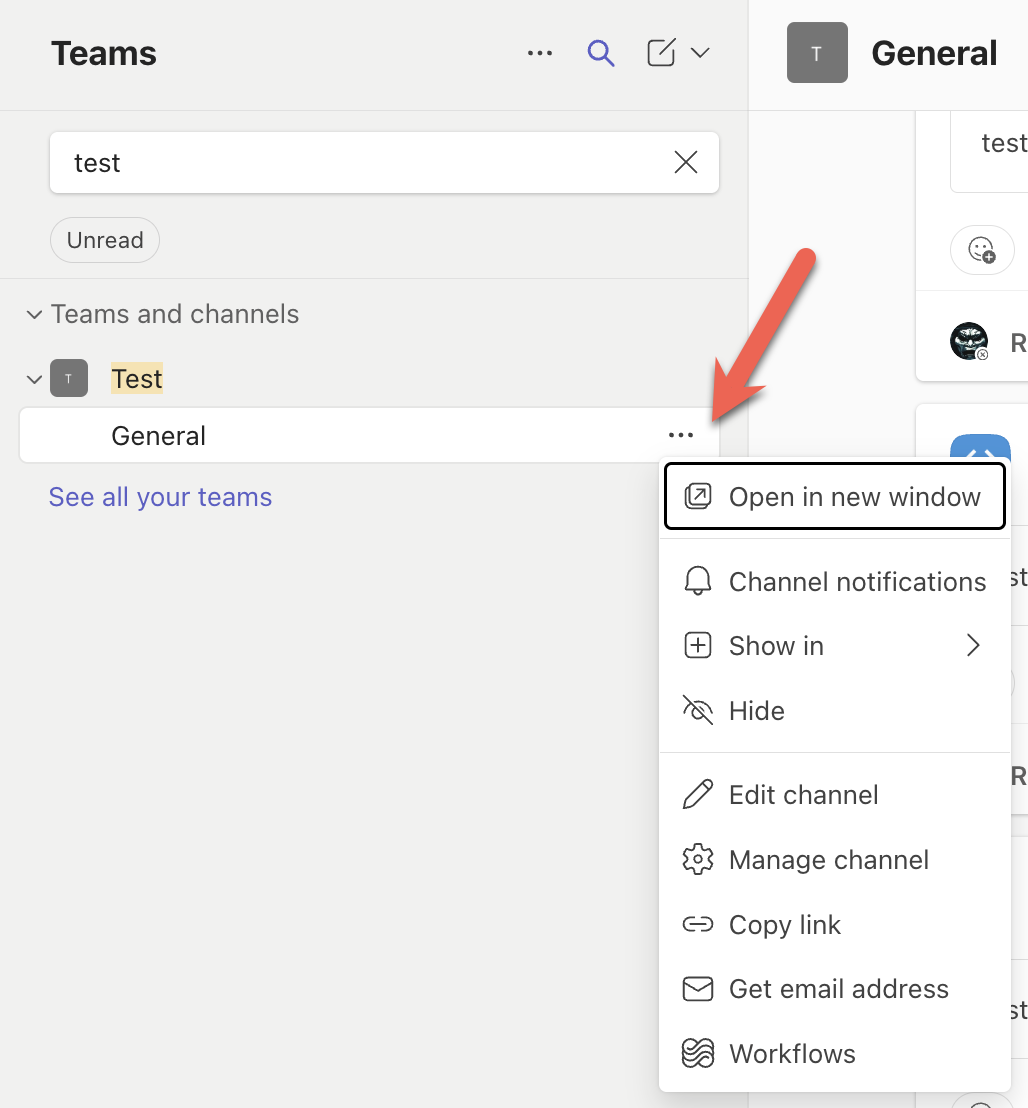Click the General channel title in header
The width and height of the screenshot is (1028, 1108).
[x=933, y=53]
